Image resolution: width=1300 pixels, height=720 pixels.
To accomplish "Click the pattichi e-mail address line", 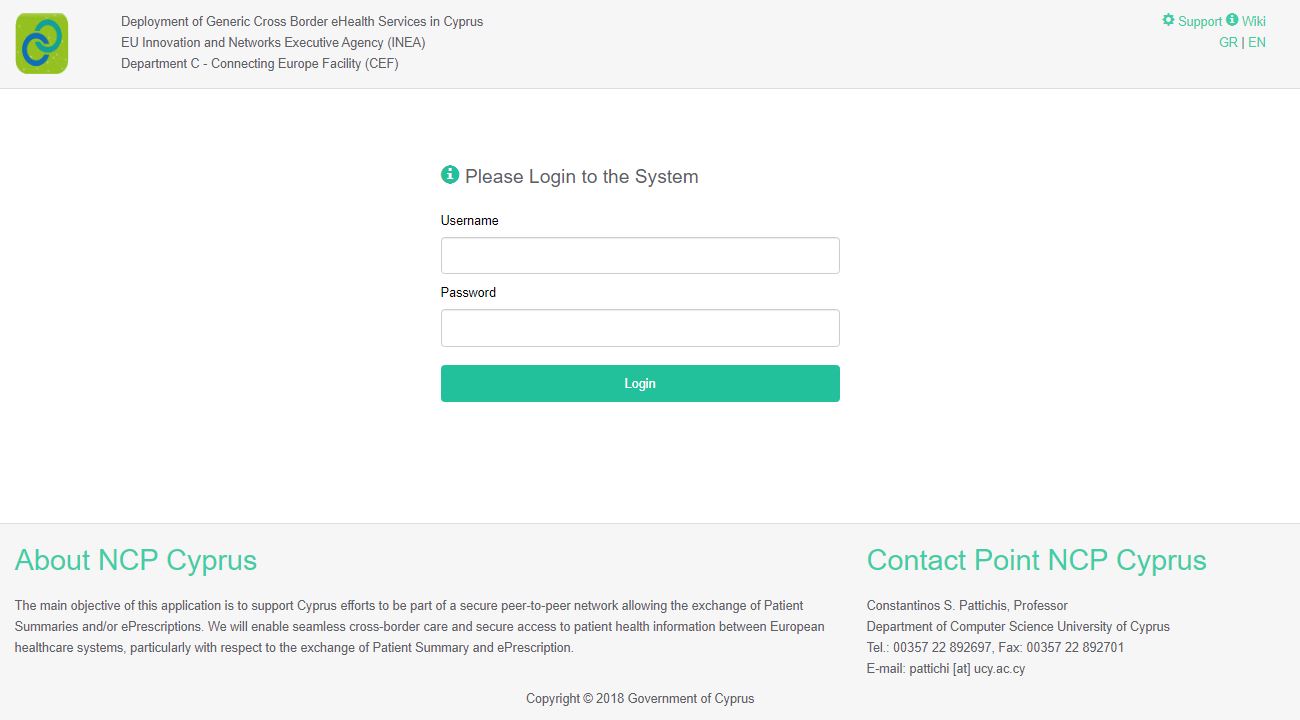I will point(945,669).
